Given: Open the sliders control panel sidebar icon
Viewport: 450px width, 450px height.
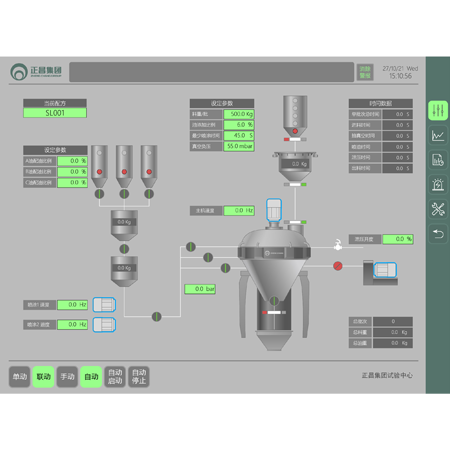Looking at the screenshot, I should pyautogui.click(x=438, y=110).
